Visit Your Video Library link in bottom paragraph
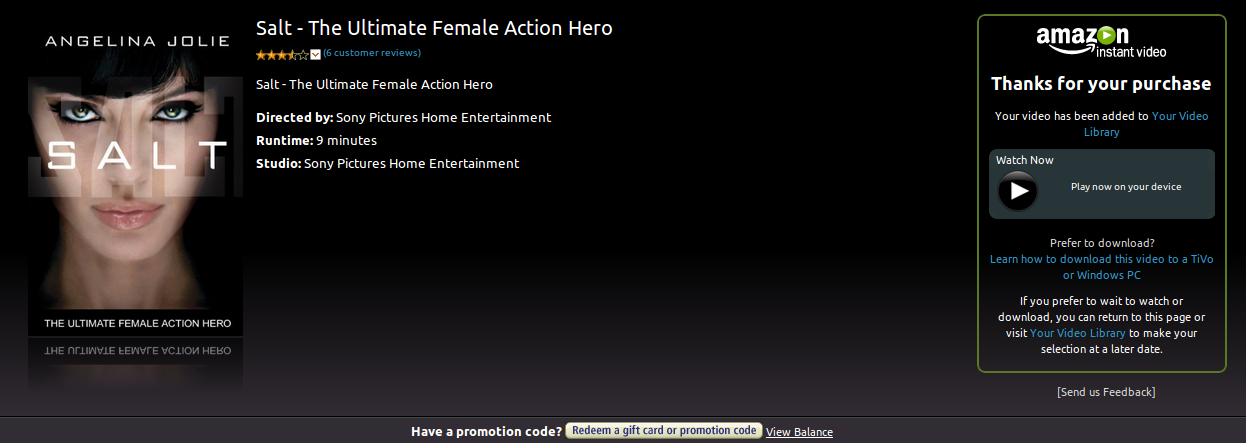Viewport: 1246px width, 443px height. (1078, 333)
